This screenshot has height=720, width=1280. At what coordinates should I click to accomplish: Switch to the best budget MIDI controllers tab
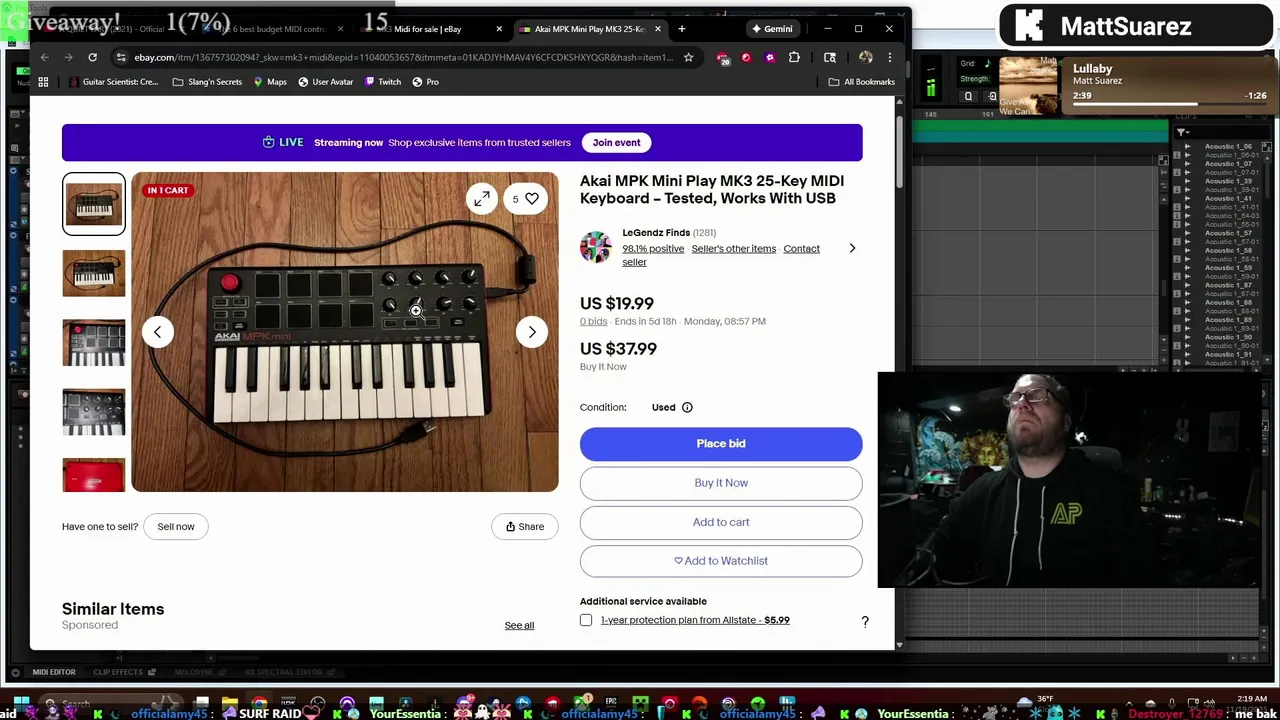[x=270, y=29]
